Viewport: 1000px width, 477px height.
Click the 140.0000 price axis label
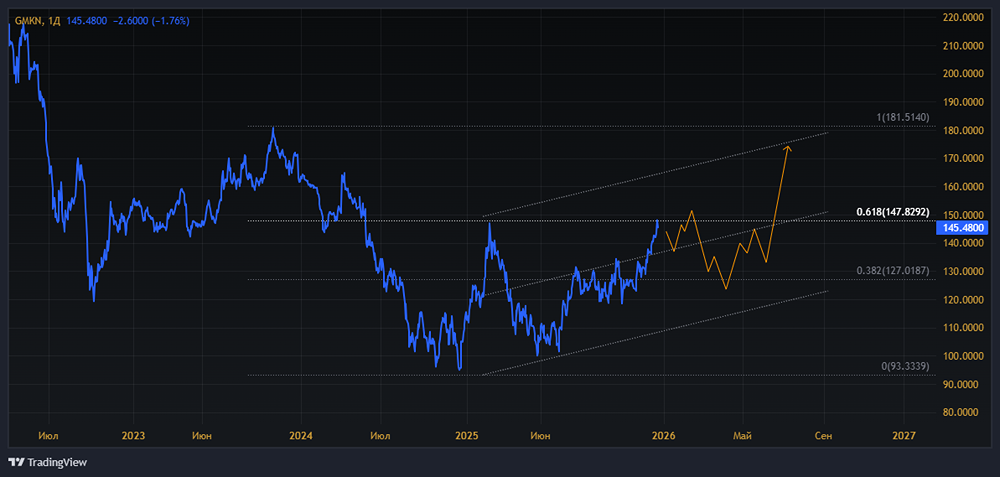(962, 243)
